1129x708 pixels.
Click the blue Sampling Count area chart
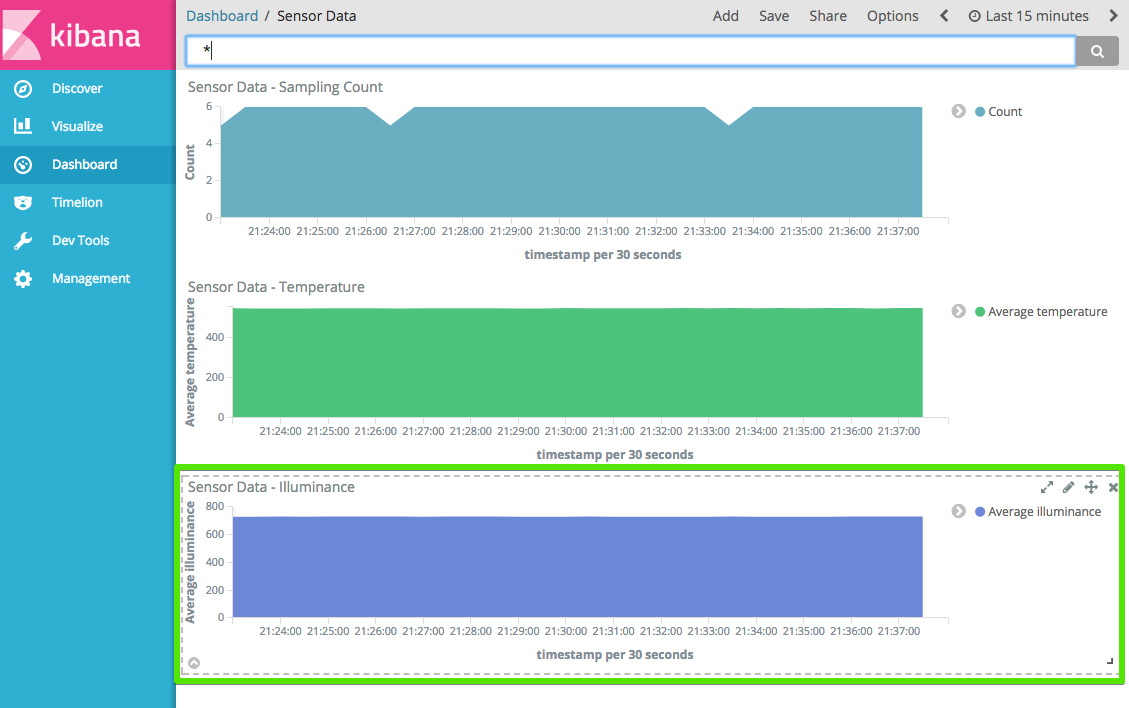pos(571,162)
